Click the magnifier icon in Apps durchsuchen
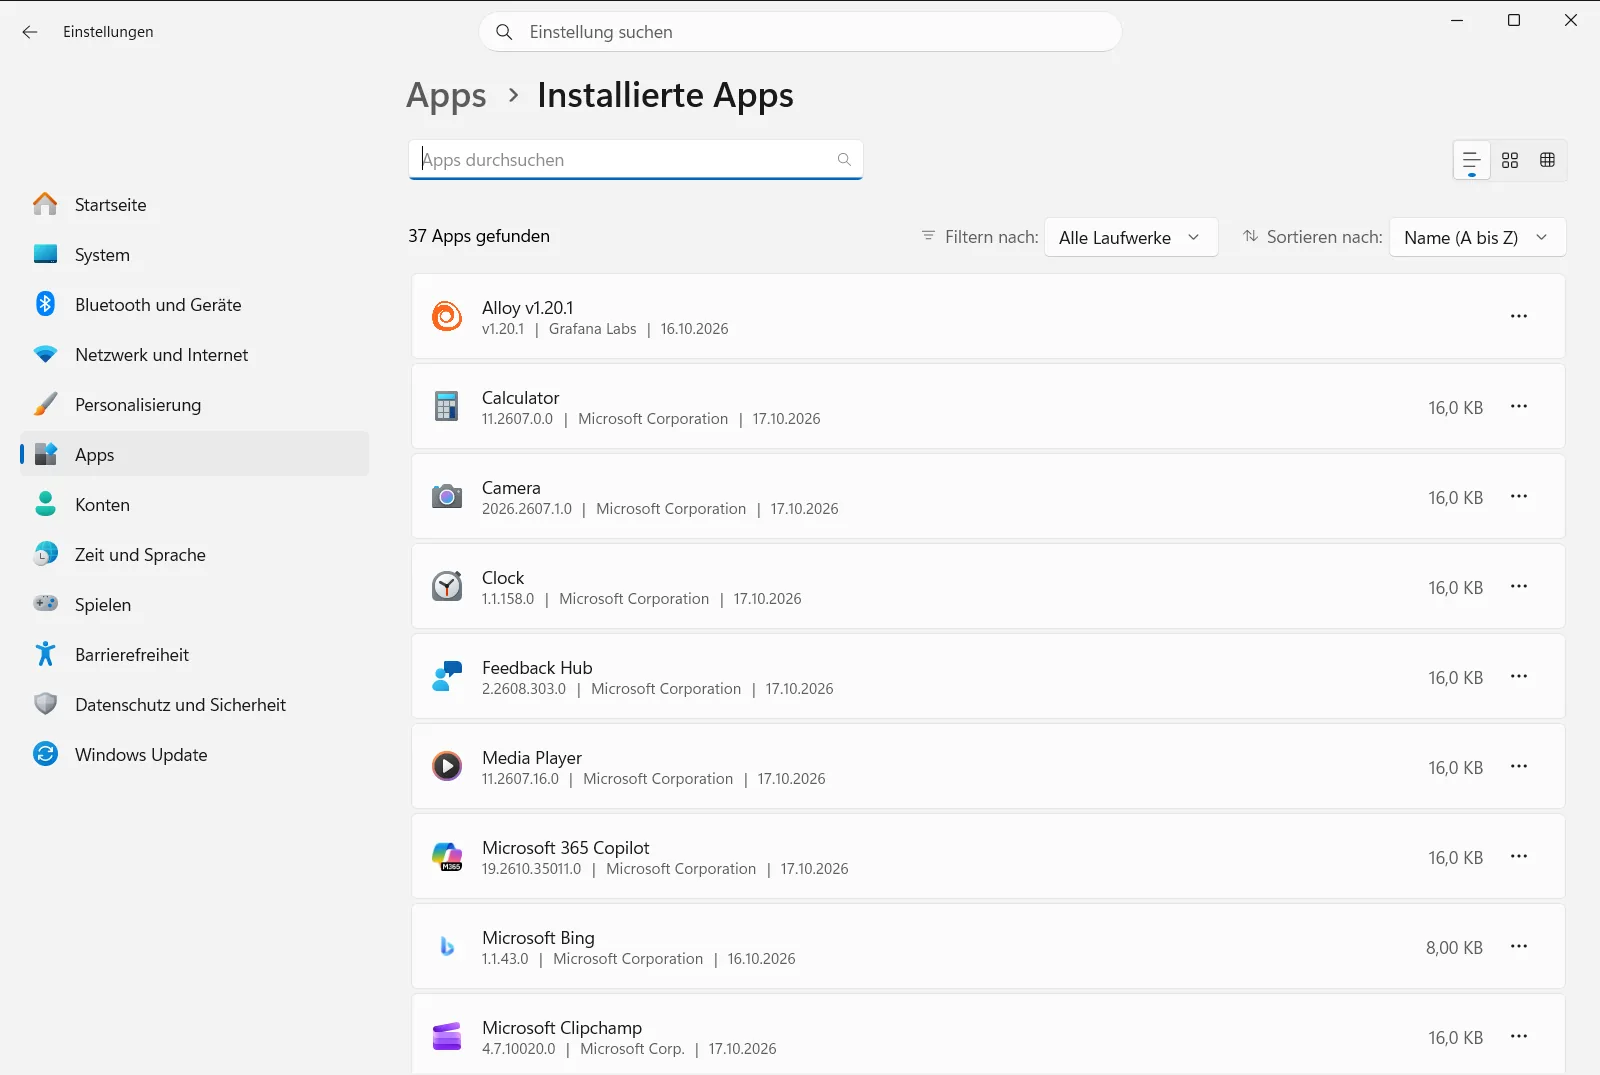Screen dimensions: 1600x1075 [844, 160]
